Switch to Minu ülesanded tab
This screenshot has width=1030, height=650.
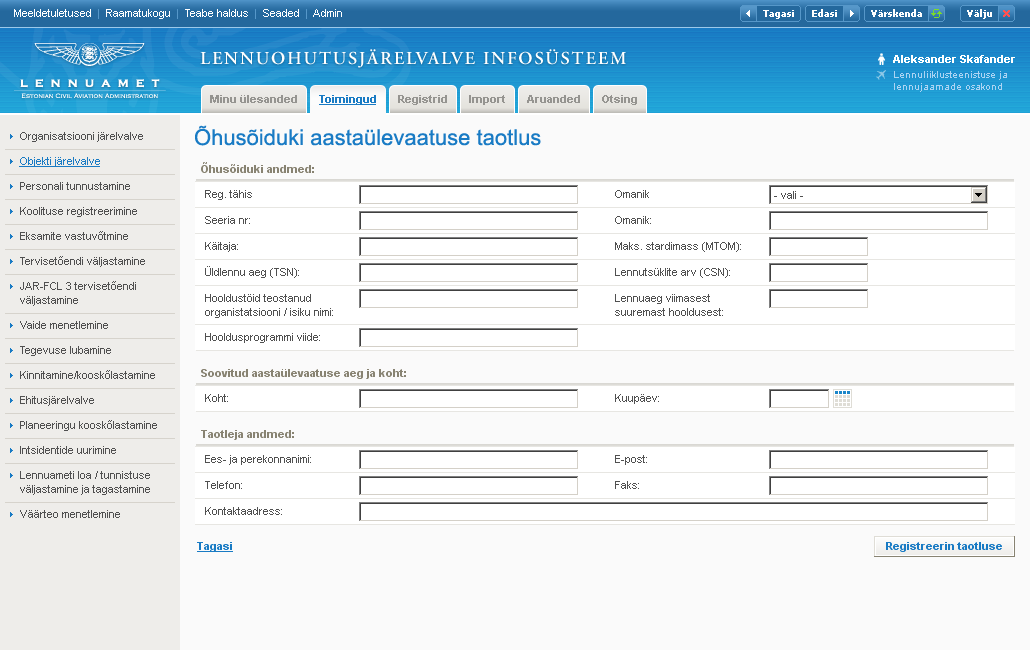coord(254,99)
